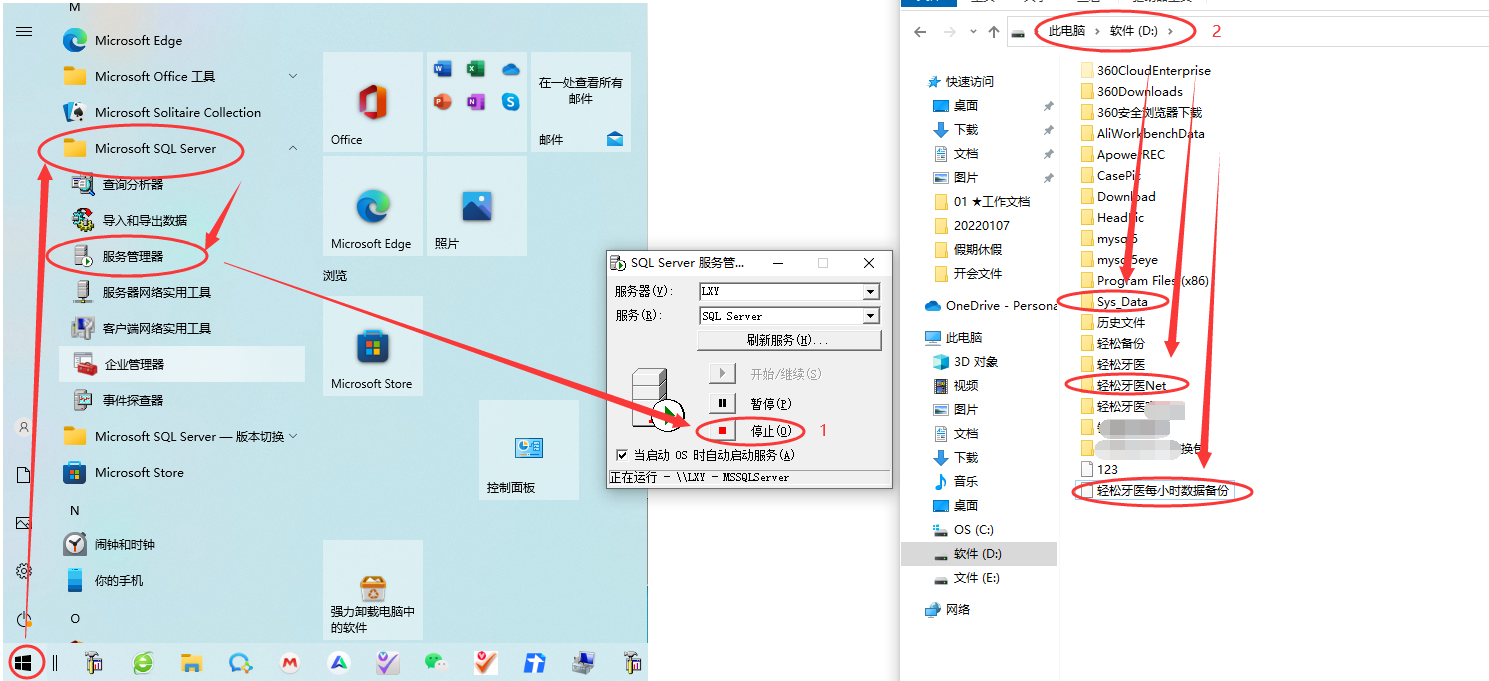Click the blue A icon on taskbar
The image size is (1489, 681).
point(338,662)
